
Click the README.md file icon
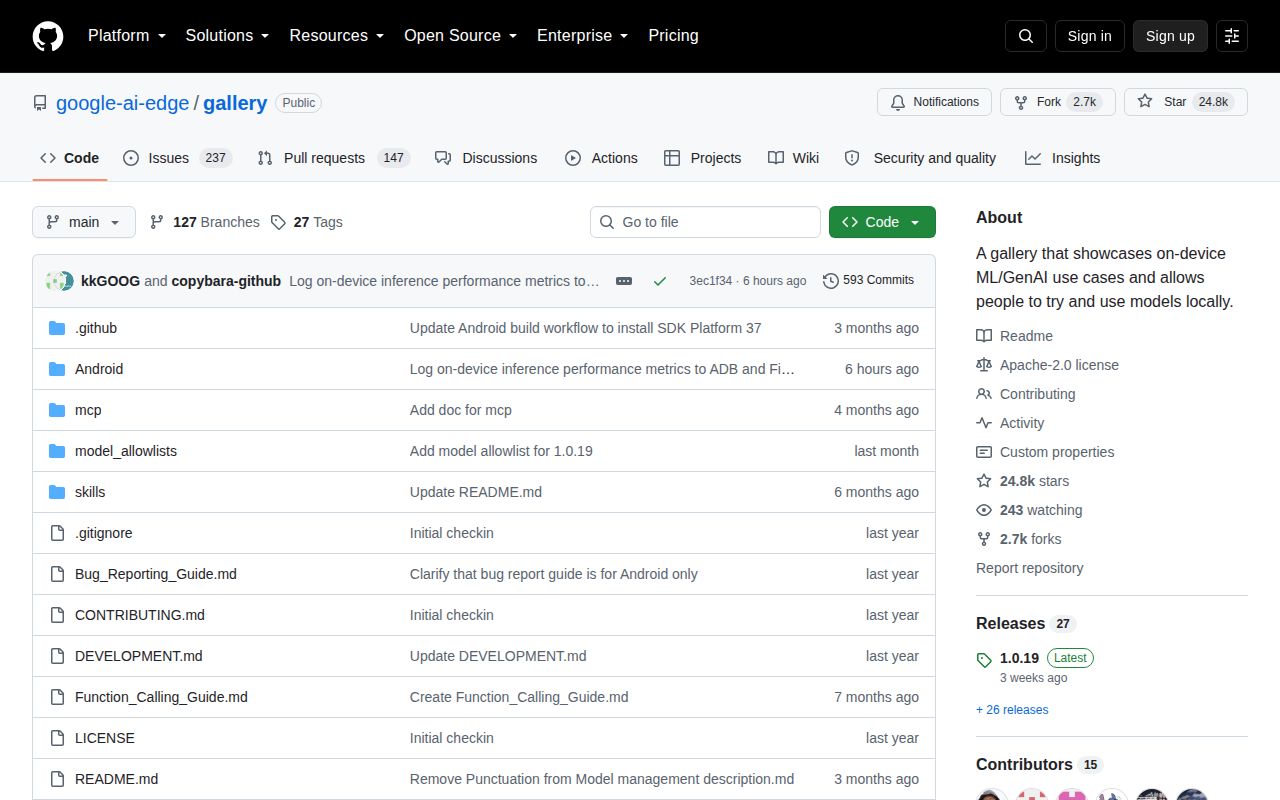[x=57, y=779]
